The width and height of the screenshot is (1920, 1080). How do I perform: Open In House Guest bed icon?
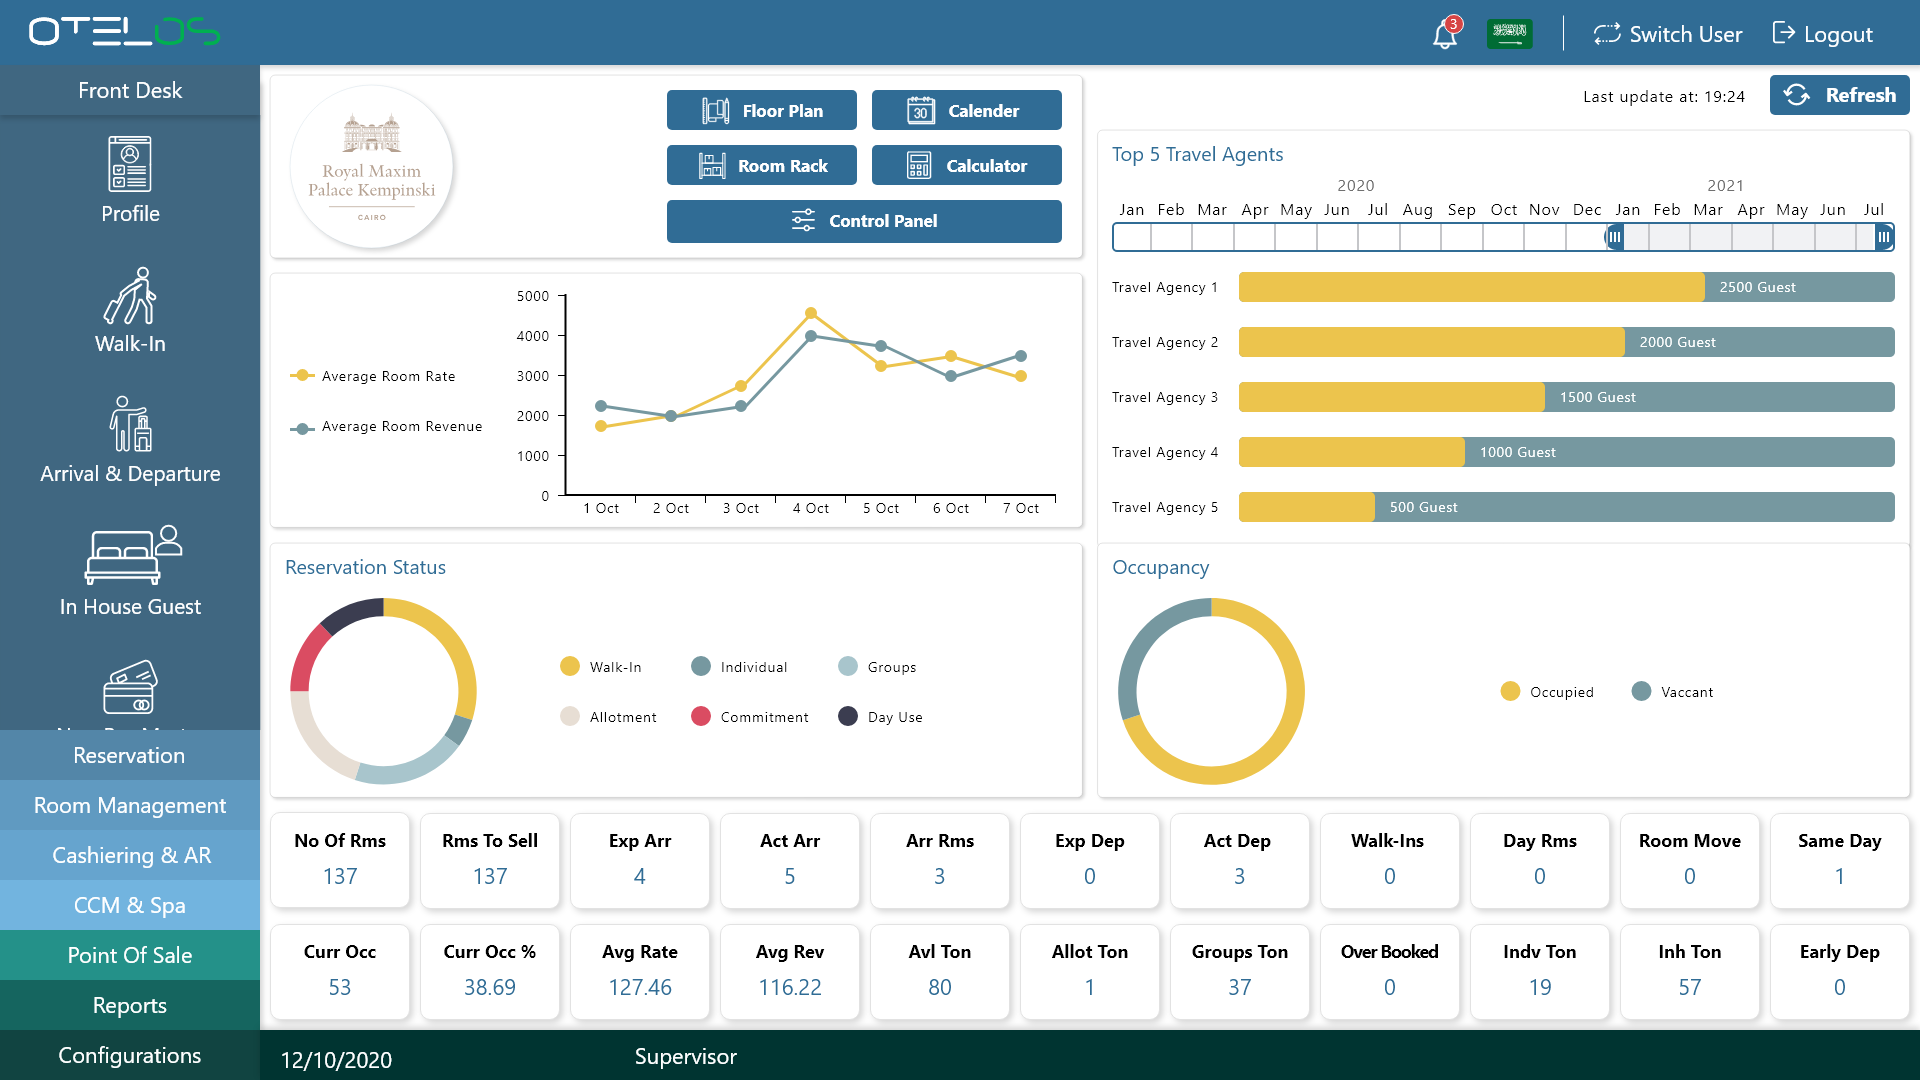click(x=132, y=556)
